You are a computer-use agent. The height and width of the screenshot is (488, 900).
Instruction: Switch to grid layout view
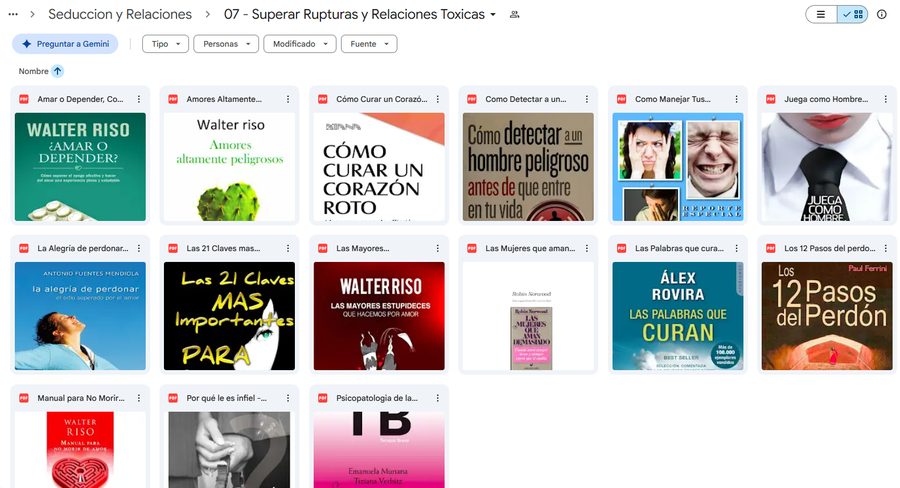point(853,14)
